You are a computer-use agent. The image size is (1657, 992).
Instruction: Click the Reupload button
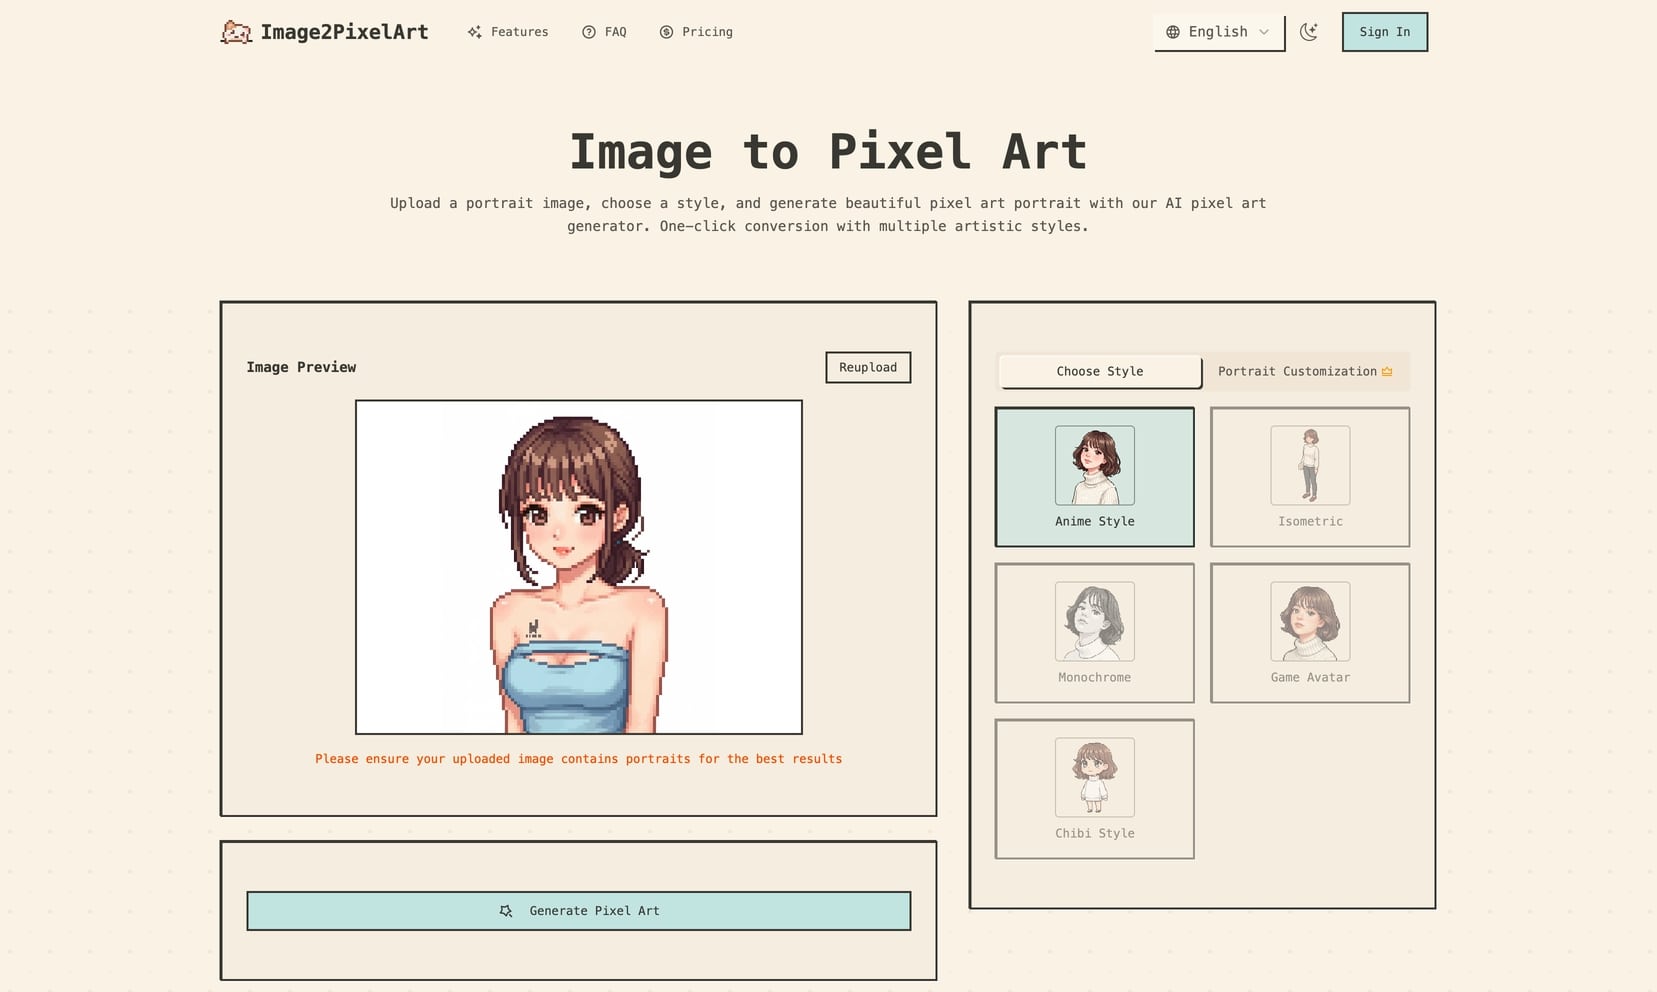(867, 367)
